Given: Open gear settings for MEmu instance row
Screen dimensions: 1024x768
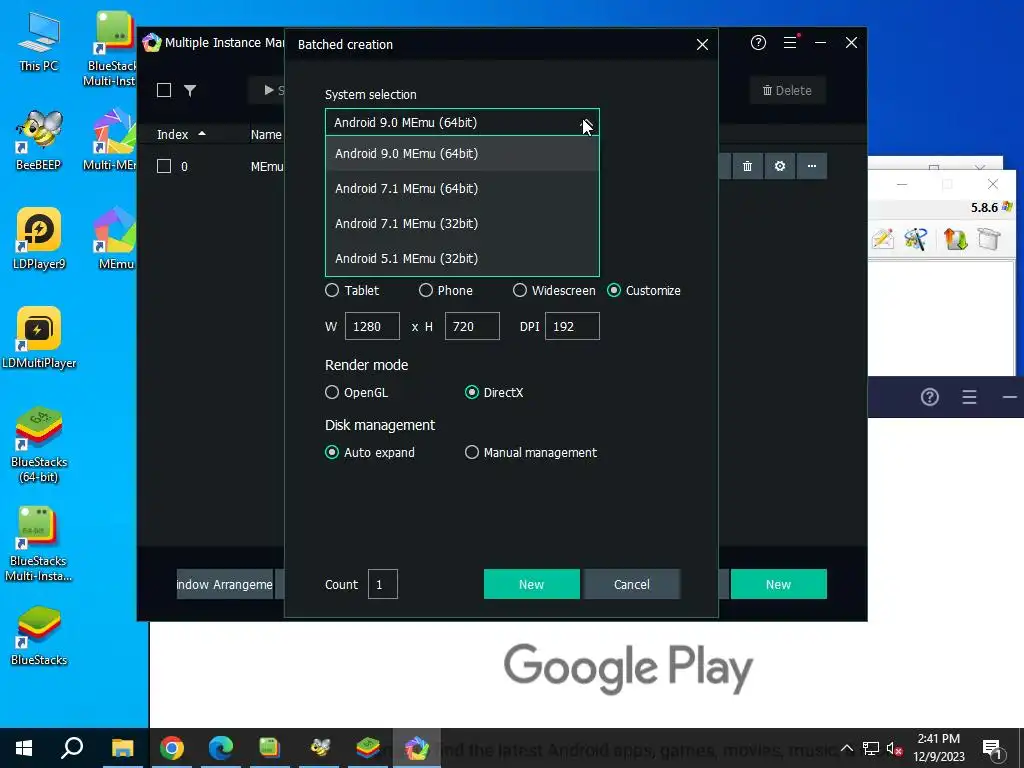Looking at the screenshot, I should (x=780, y=166).
